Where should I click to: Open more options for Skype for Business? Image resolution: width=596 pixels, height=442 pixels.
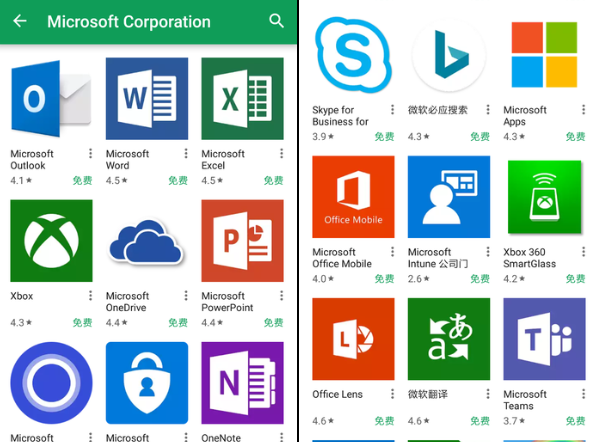393,110
